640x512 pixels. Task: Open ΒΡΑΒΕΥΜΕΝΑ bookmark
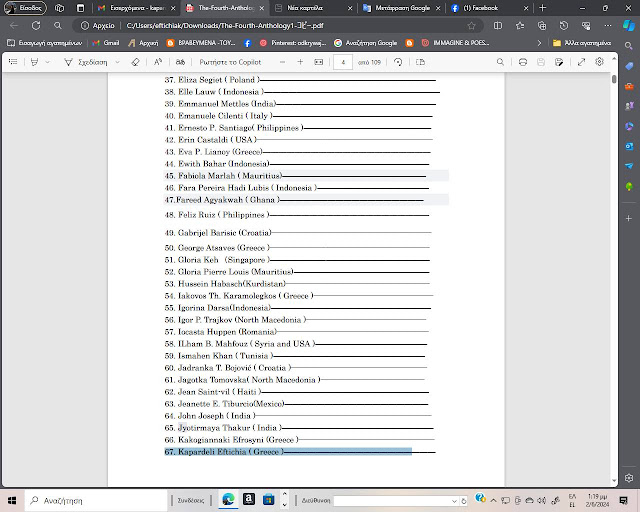tap(201, 43)
